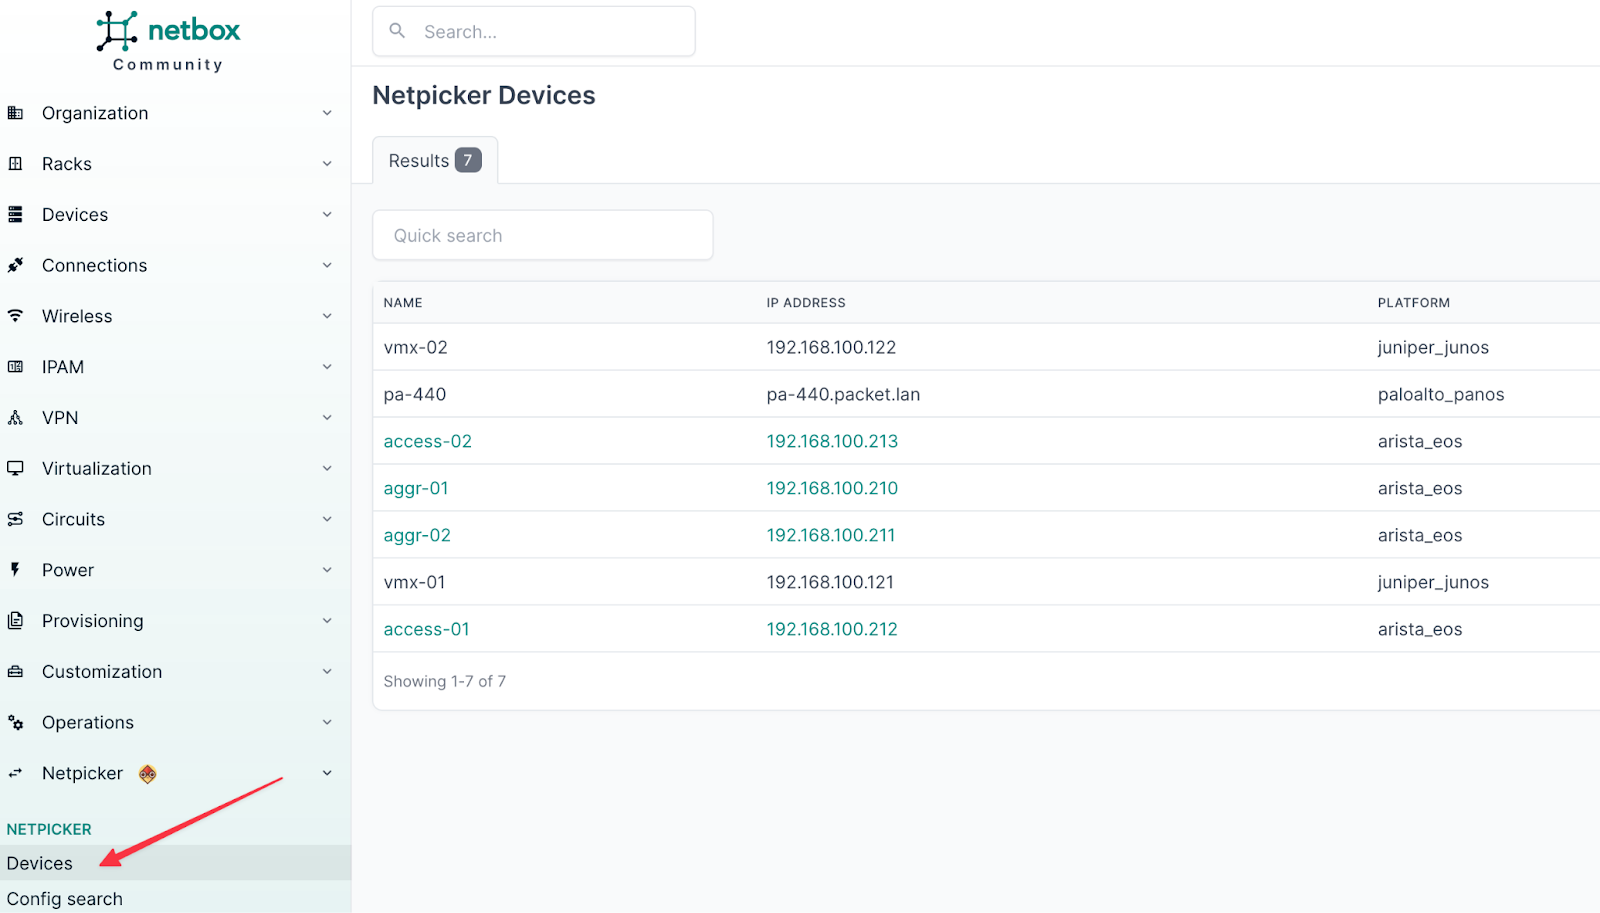1600x913 pixels.
Task: Click the Quick search input
Action: click(x=543, y=235)
